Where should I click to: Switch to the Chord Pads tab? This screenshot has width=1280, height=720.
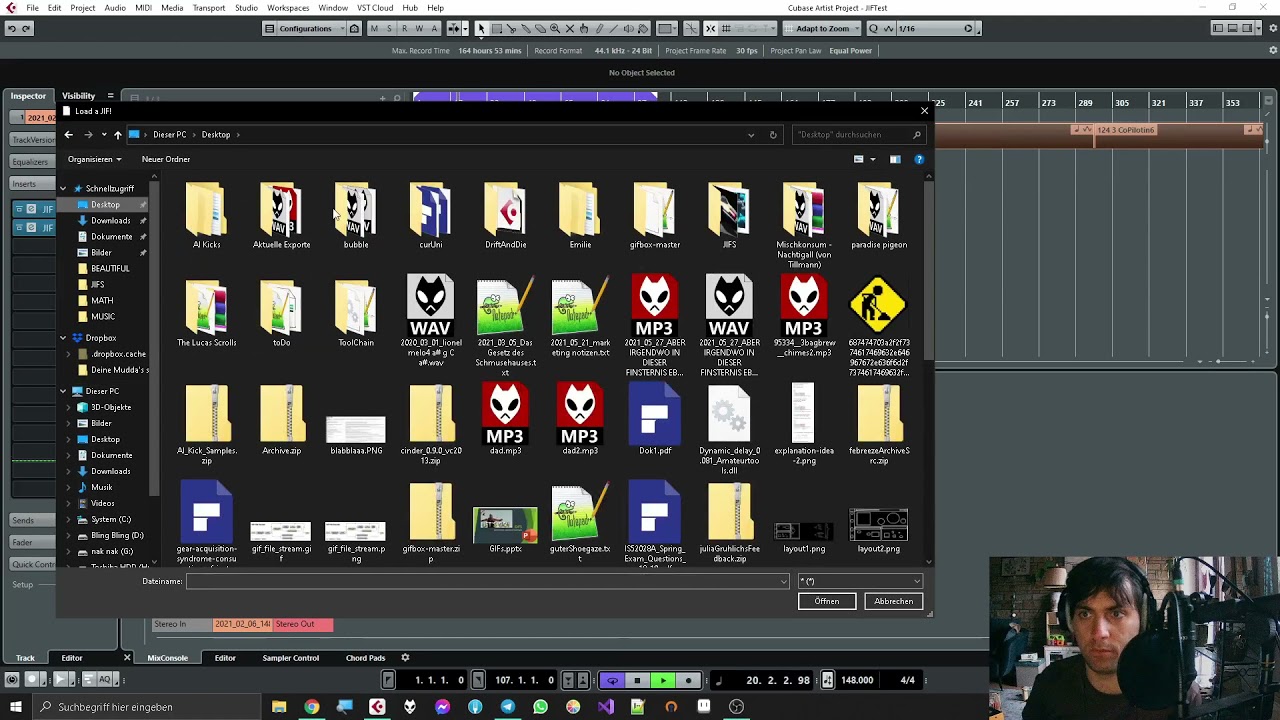click(365, 658)
